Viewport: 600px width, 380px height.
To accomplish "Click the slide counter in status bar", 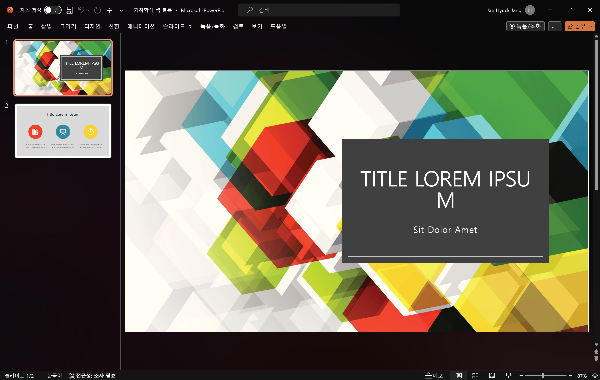I will click(x=19, y=376).
